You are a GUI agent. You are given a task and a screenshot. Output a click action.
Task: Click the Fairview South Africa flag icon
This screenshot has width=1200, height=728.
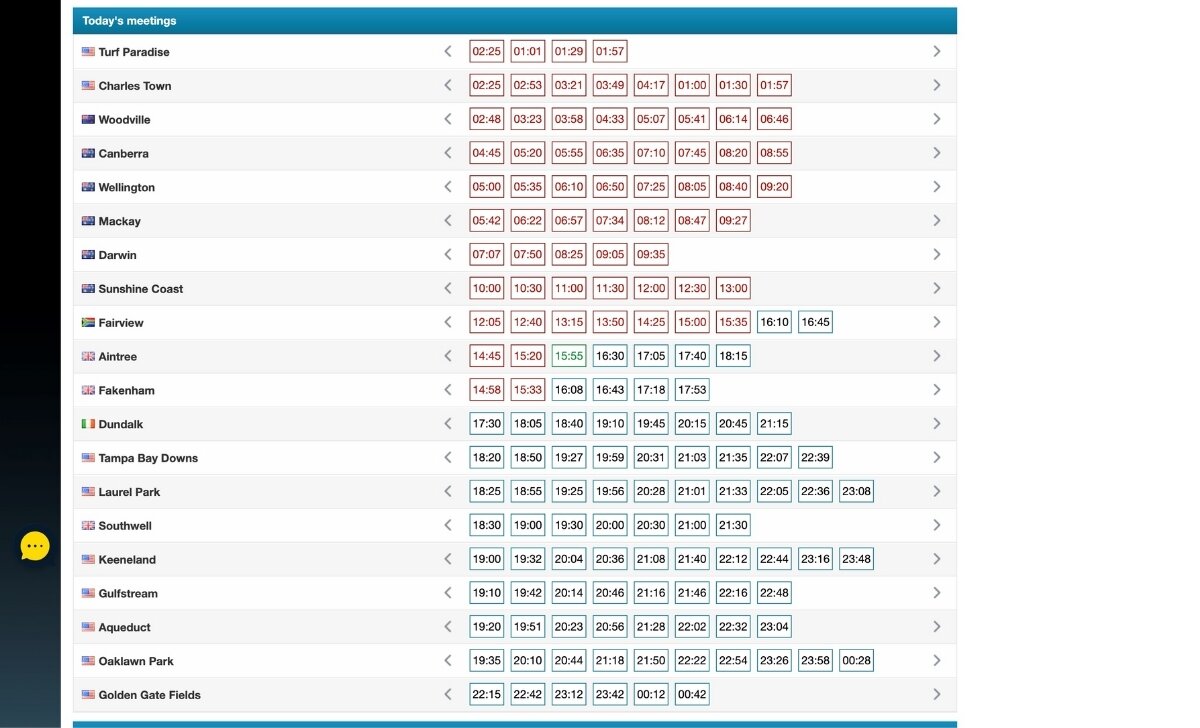pos(88,323)
